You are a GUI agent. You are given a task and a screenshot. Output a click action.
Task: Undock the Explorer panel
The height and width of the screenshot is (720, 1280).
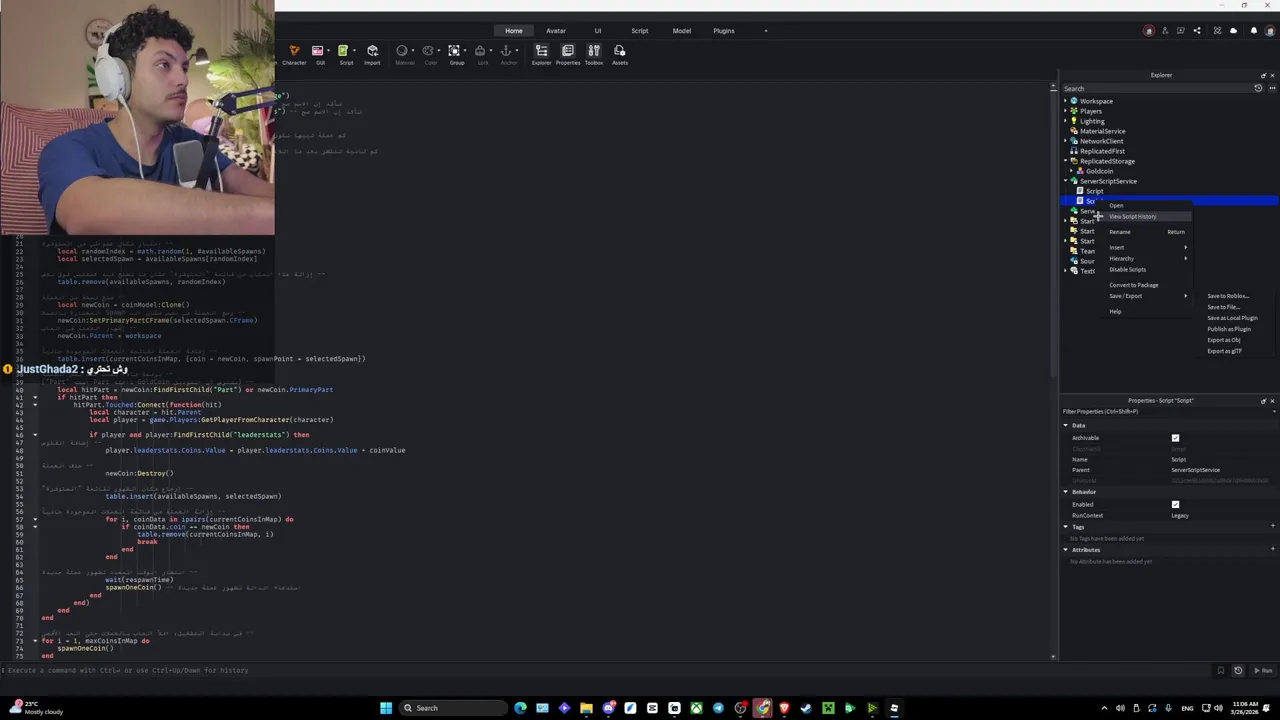pyautogui.click(x=1262, y=75)
